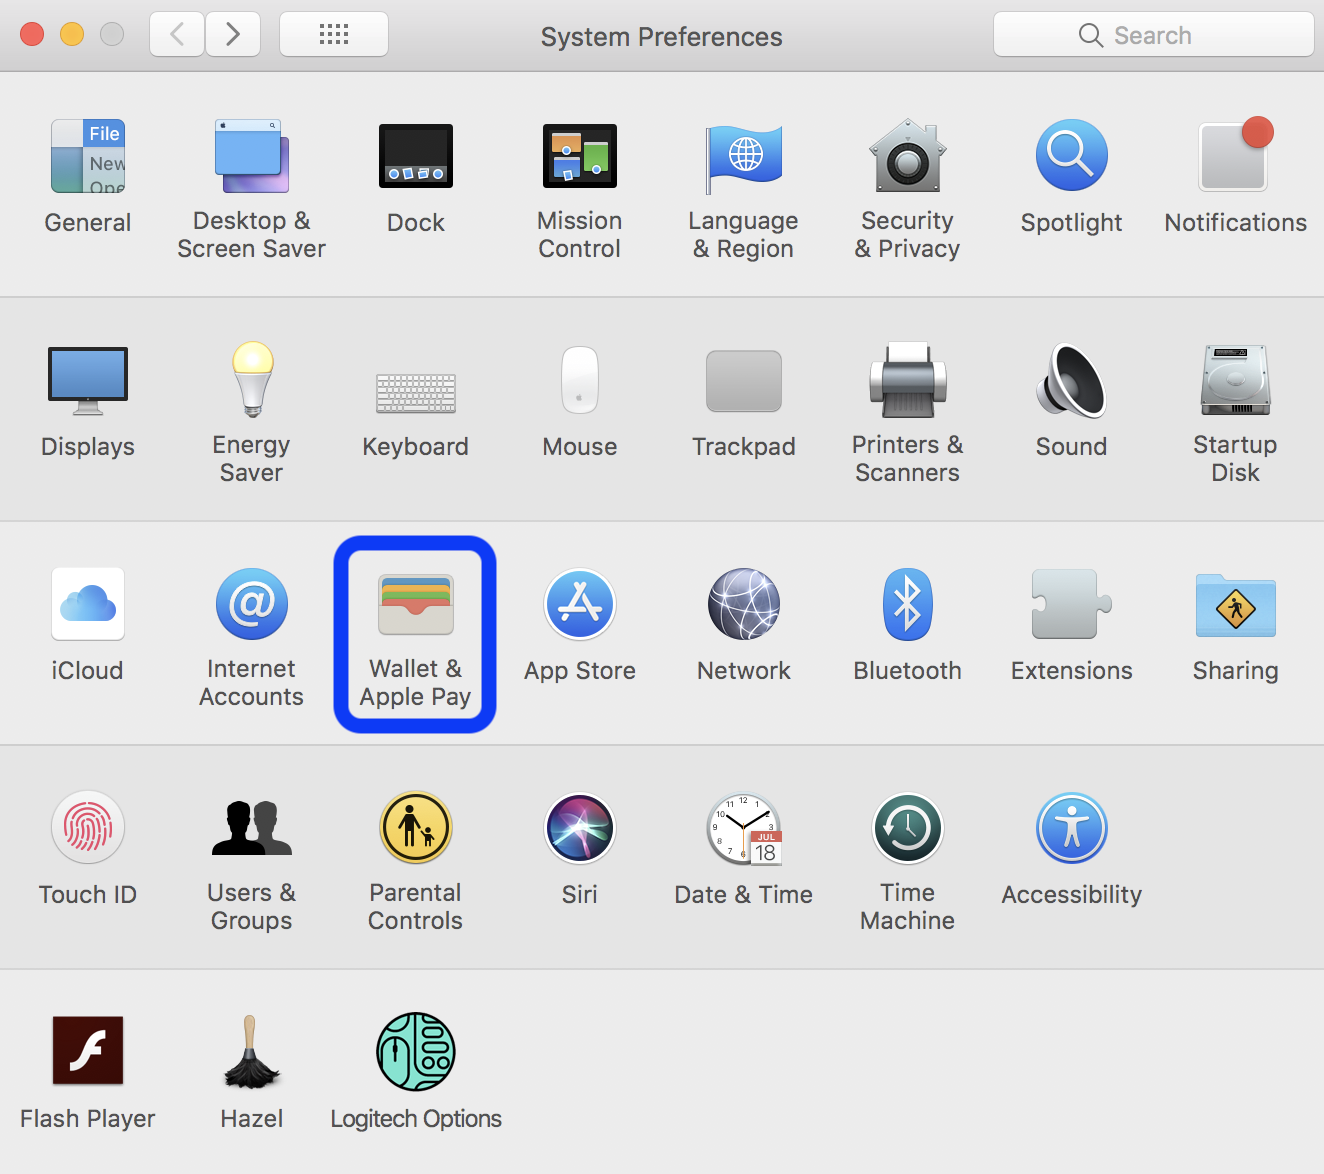Click the forward navigation arrow
This screenshot has height=1174, width=1324.
pos(233,35)
